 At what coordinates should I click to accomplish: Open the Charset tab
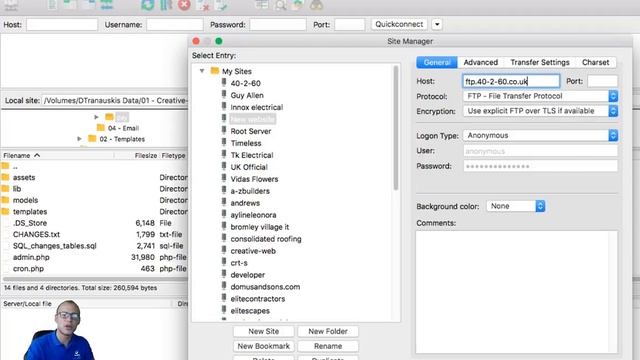596,62
